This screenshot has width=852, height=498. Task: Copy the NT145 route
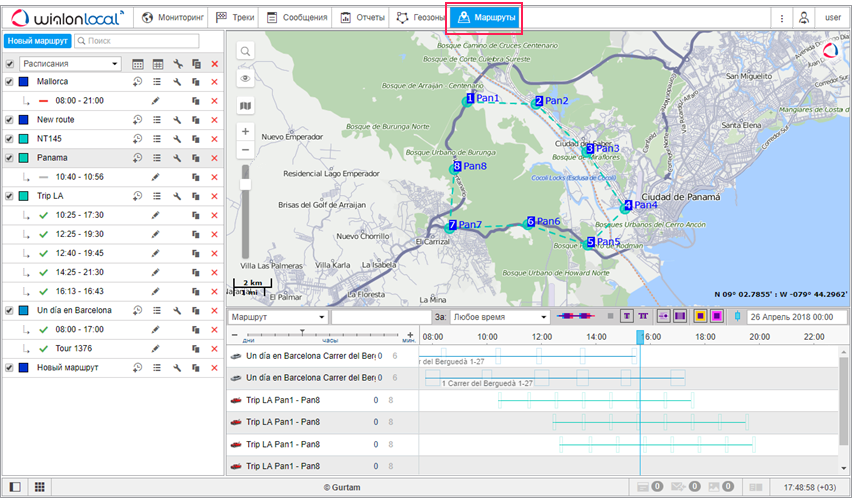click(195, 139)
